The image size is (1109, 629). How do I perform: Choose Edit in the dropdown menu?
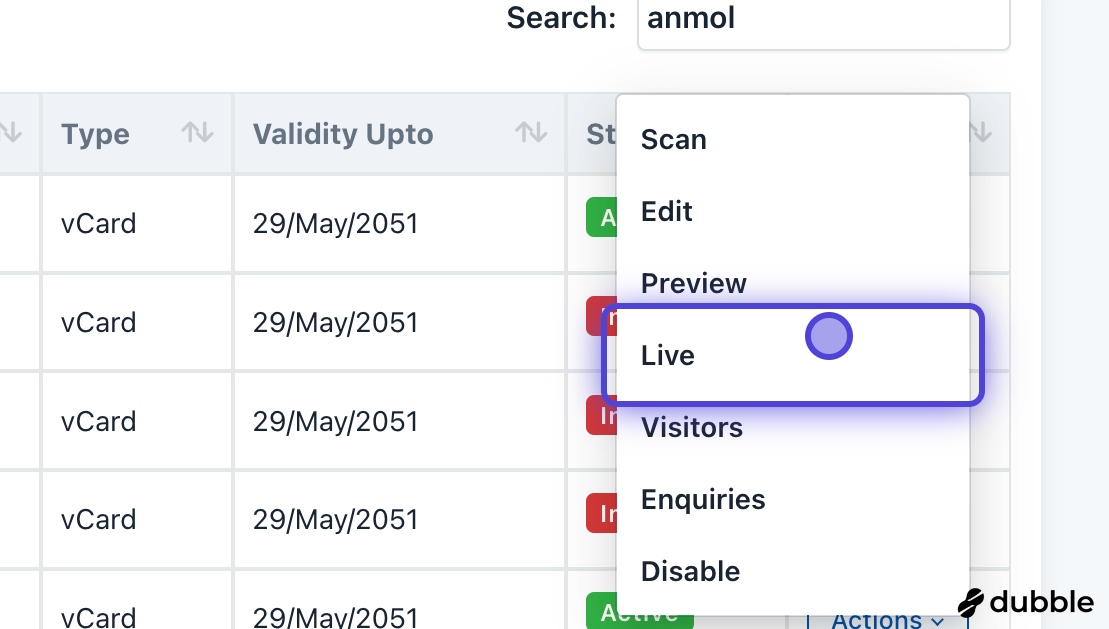point(667,212)
